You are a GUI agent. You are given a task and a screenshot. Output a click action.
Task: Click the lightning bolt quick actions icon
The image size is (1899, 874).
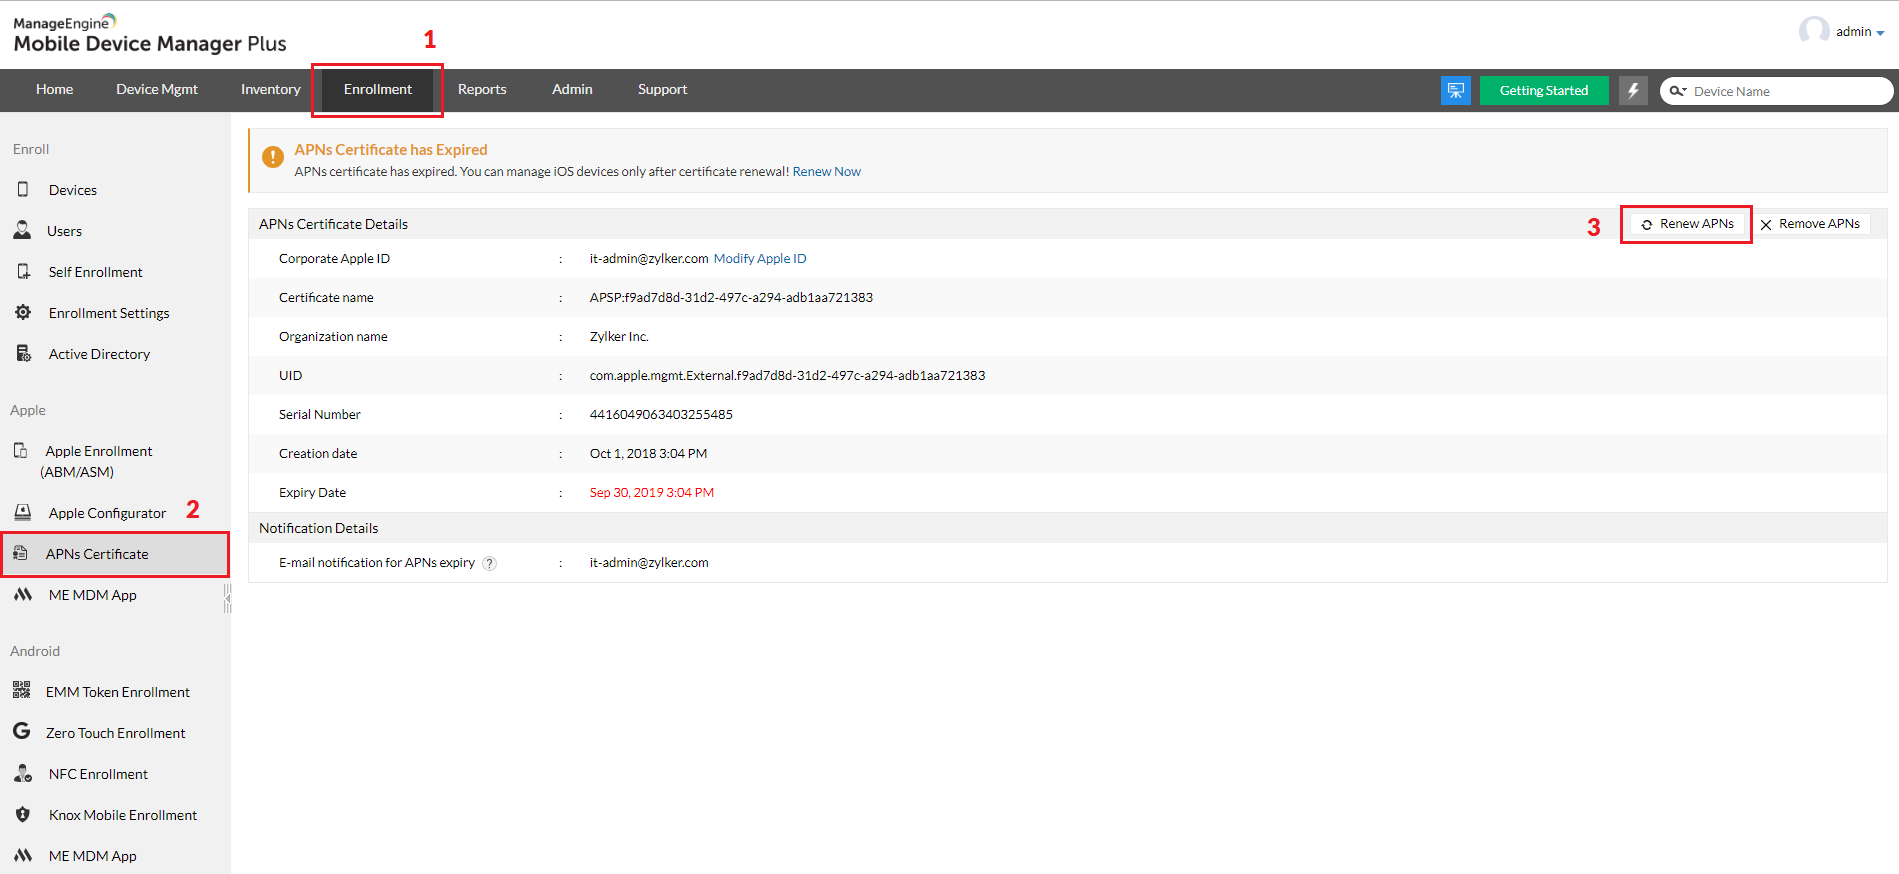[1633, 90]
